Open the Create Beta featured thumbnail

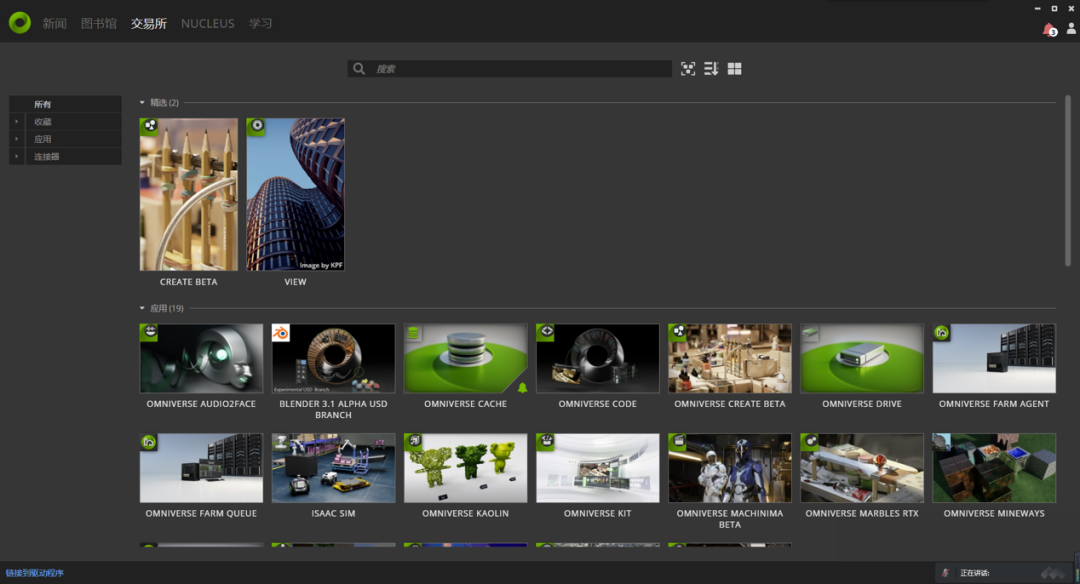pos(189,194)
